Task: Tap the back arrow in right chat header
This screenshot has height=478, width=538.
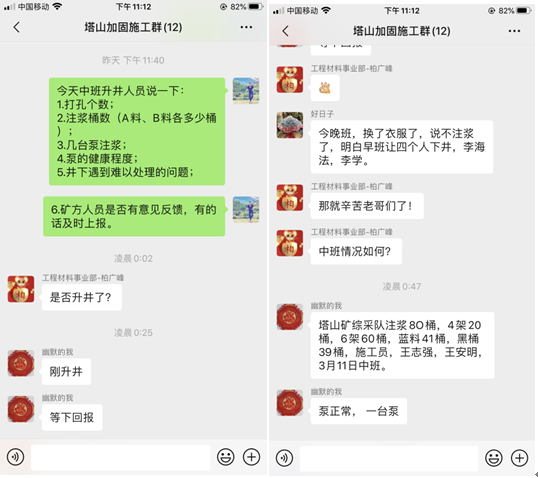Action: pos(285,31)
